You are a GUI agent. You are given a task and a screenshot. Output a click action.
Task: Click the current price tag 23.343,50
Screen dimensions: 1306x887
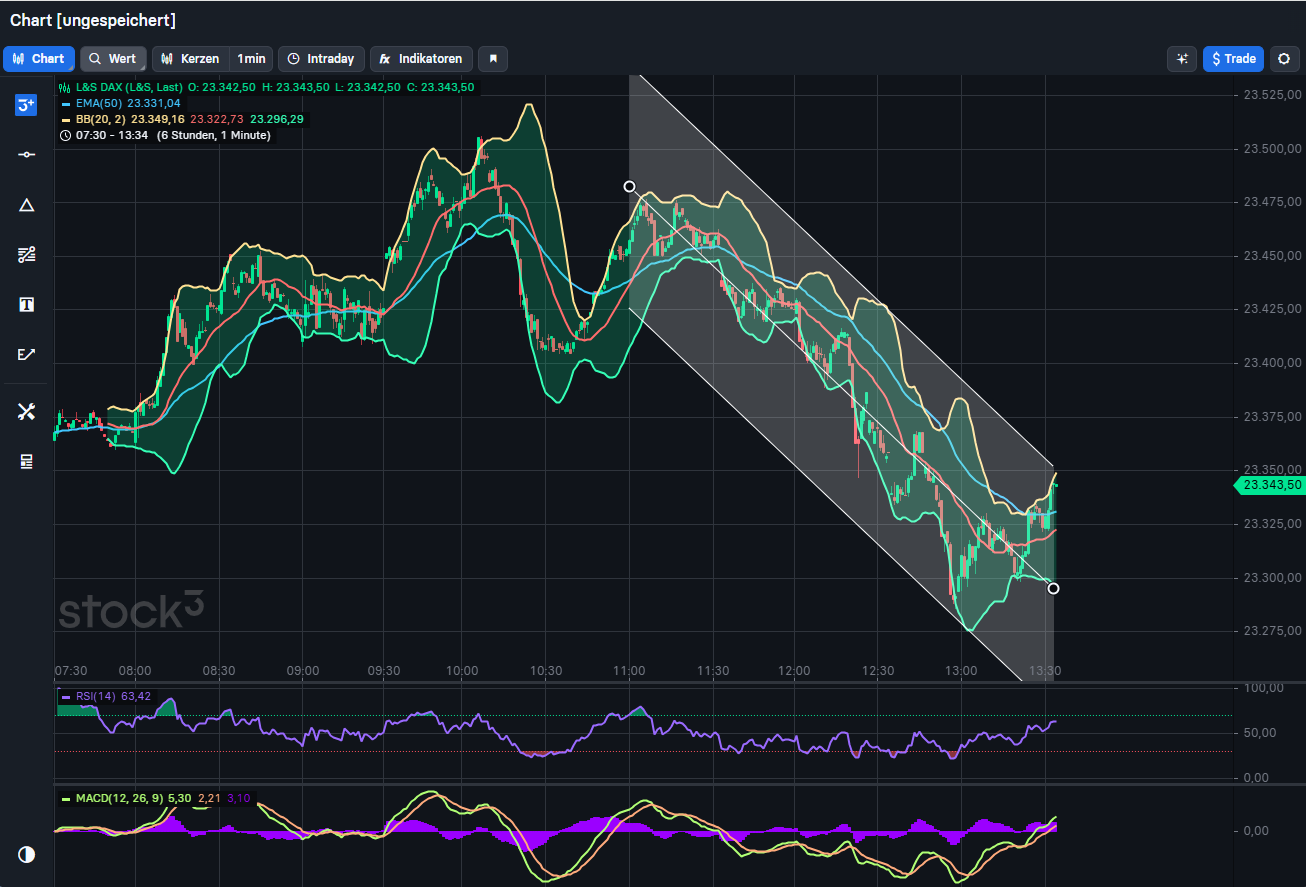click(1270, 485)
